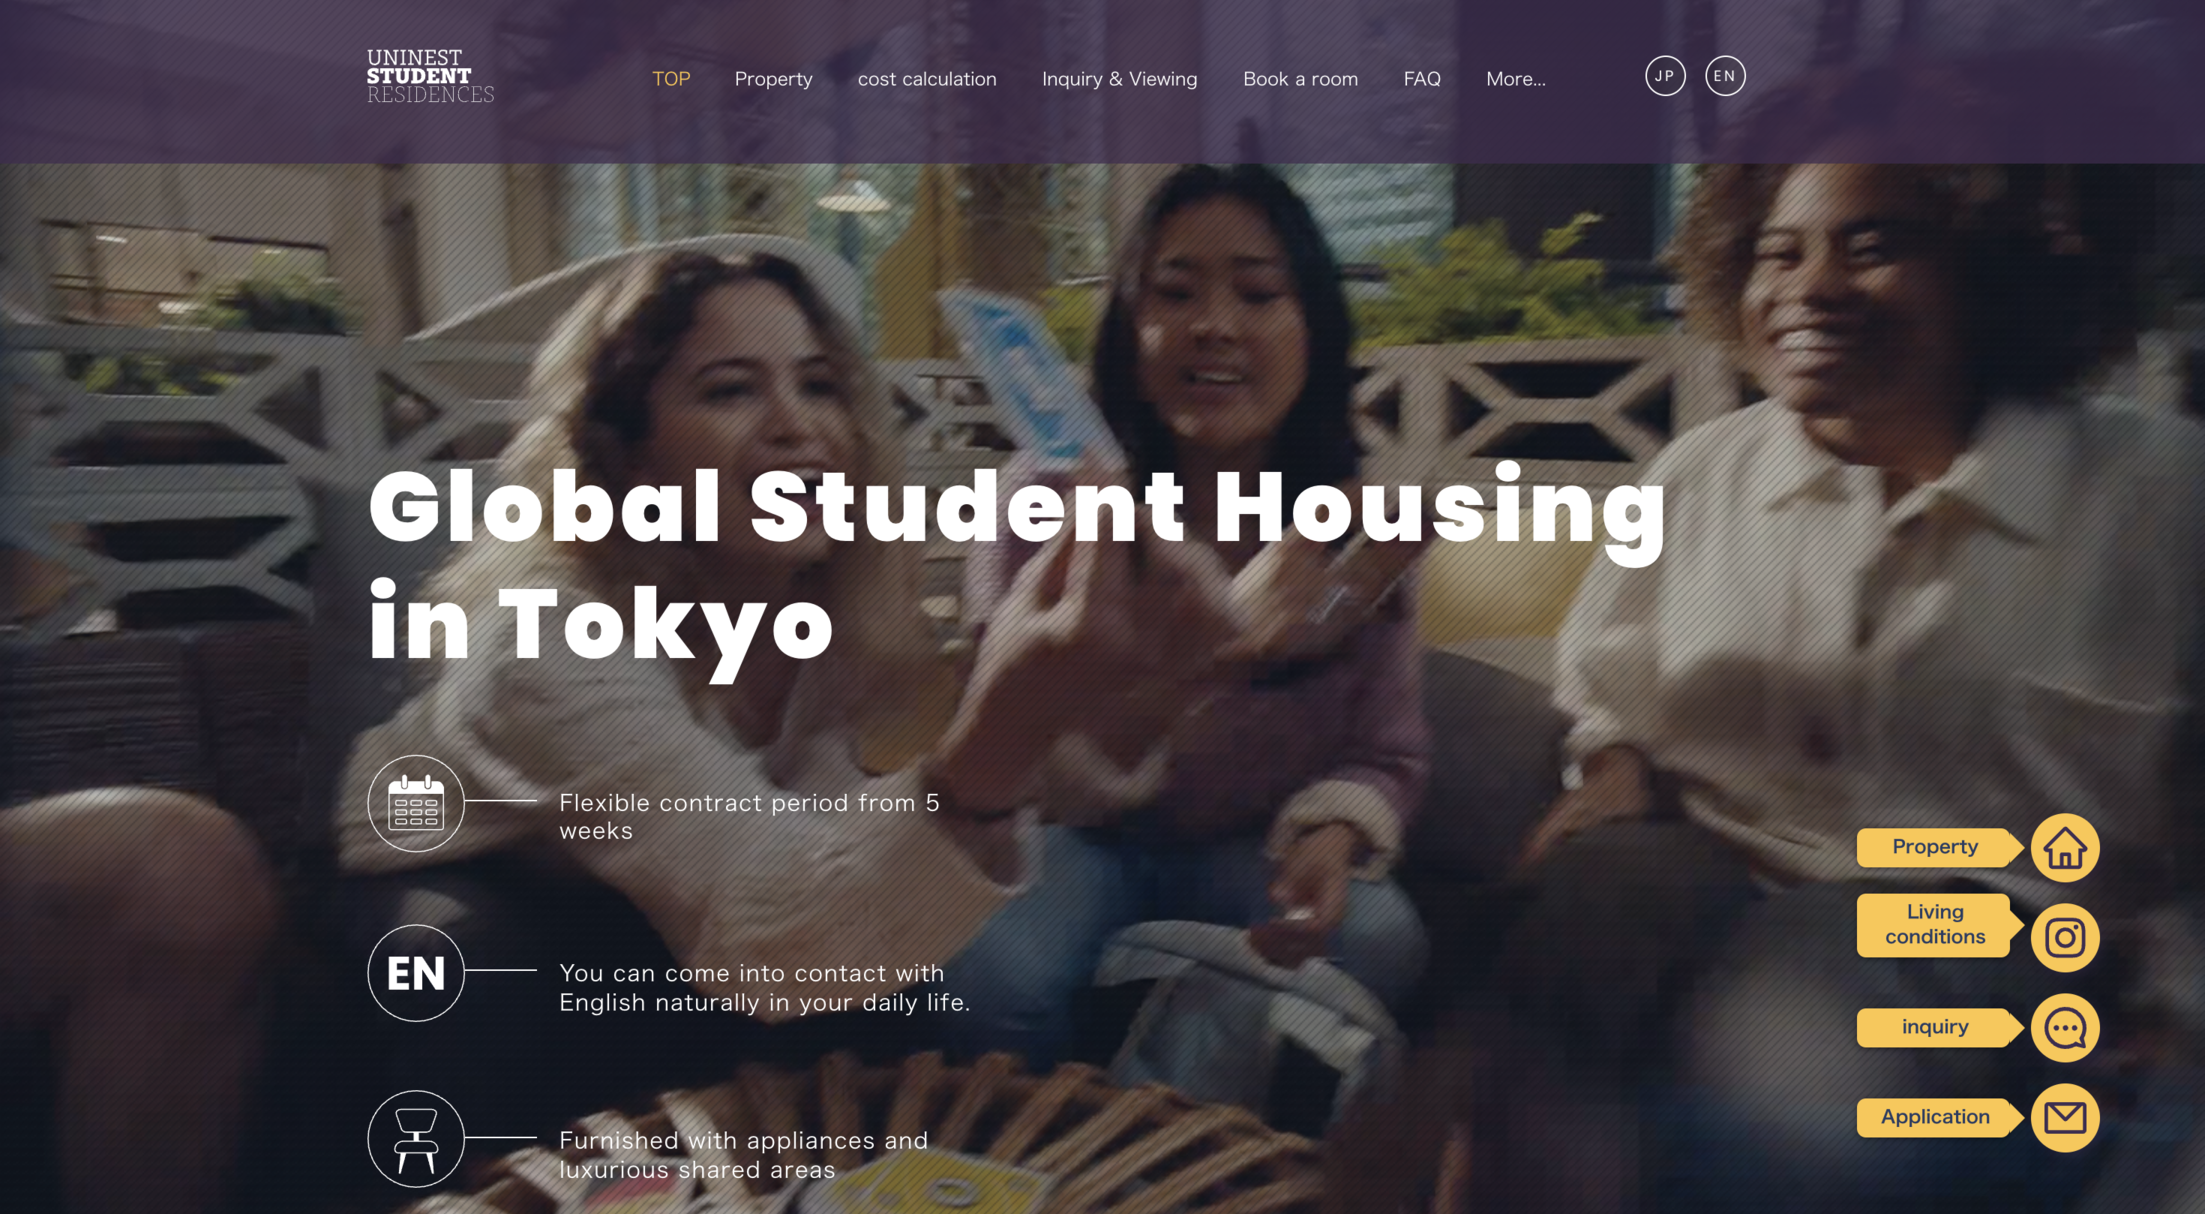
Task: Open the Property menu in navigation
Action: click(x=773, y=79)
